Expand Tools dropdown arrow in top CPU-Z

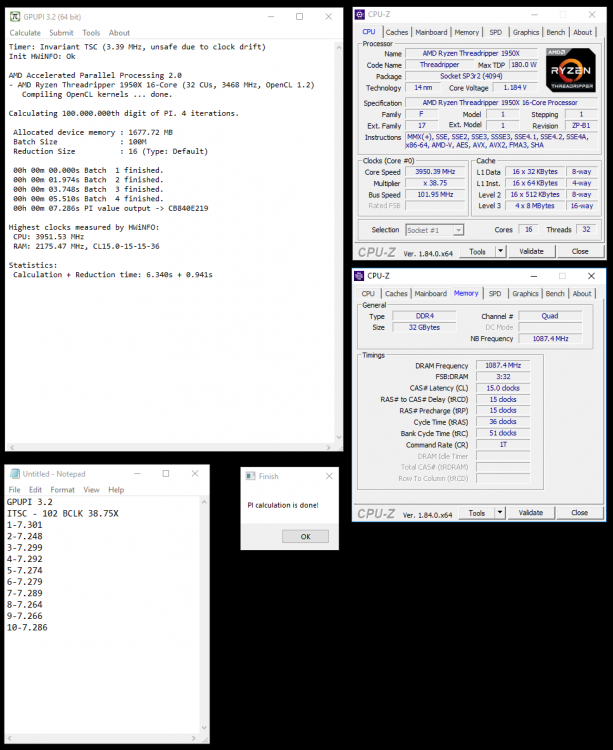pyautogui.click(x=500, y=251)
